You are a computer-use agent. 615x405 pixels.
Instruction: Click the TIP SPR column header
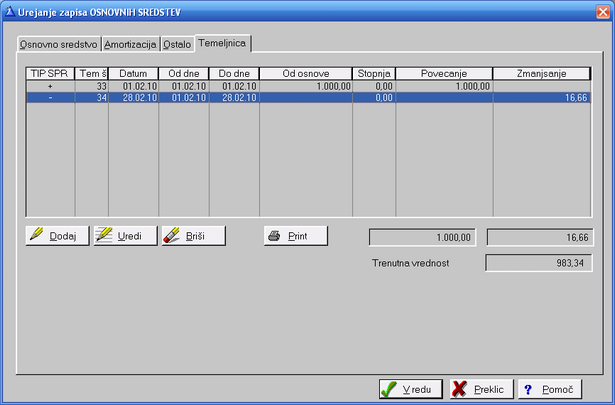(50, 74)
